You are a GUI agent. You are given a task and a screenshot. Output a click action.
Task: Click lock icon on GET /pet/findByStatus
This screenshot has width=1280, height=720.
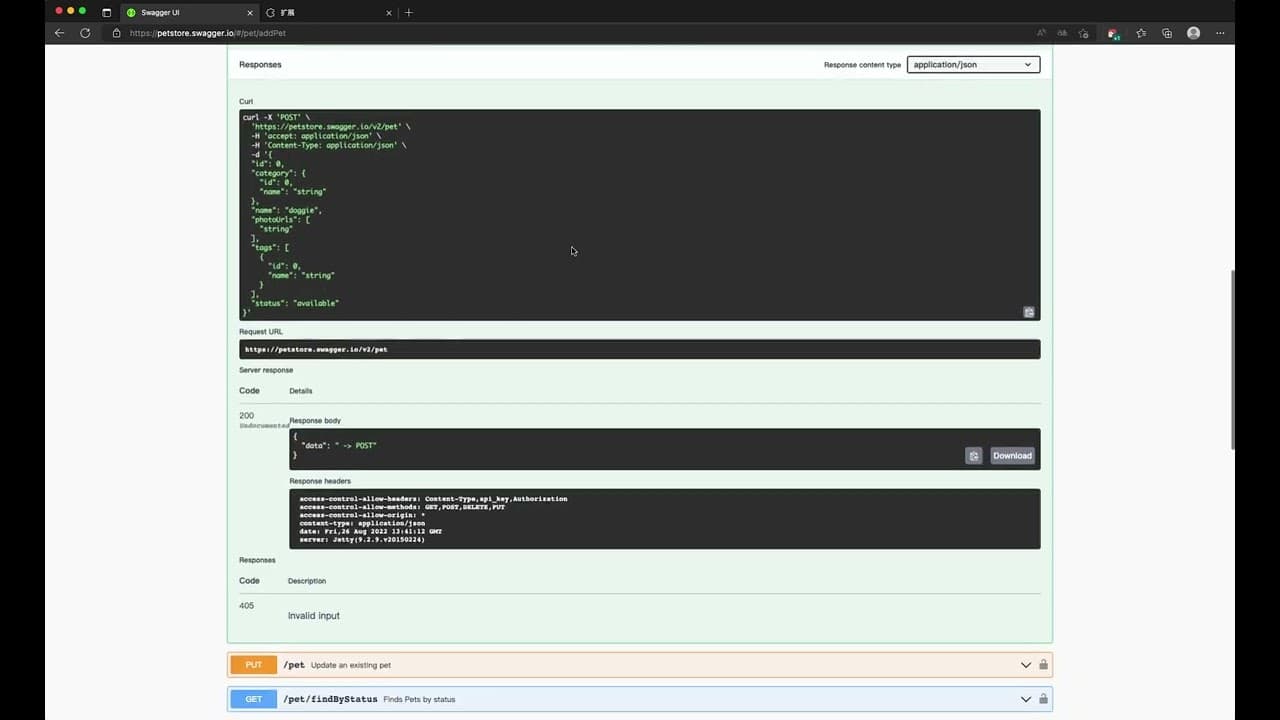(x=1043, y=699)
